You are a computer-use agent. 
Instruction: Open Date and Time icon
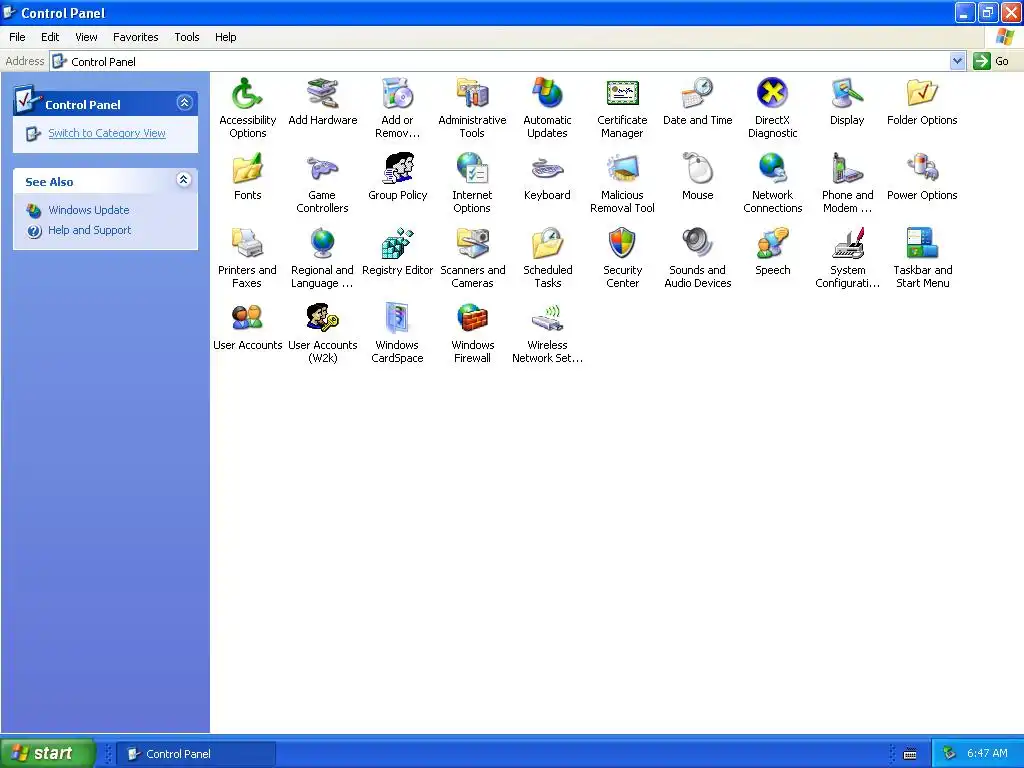pyautogui.click(x=697, y=93)
